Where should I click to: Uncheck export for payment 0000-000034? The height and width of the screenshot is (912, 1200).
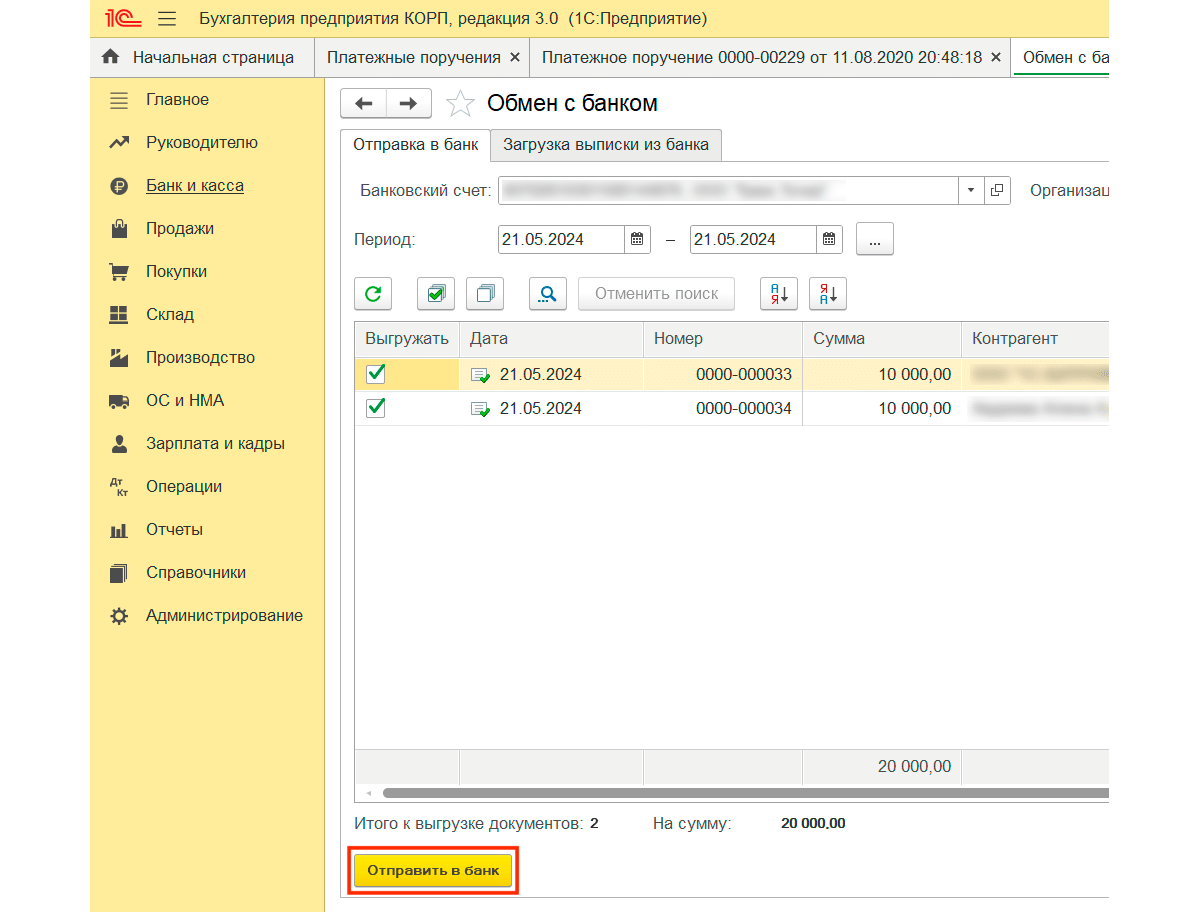[x=376, y=408]
